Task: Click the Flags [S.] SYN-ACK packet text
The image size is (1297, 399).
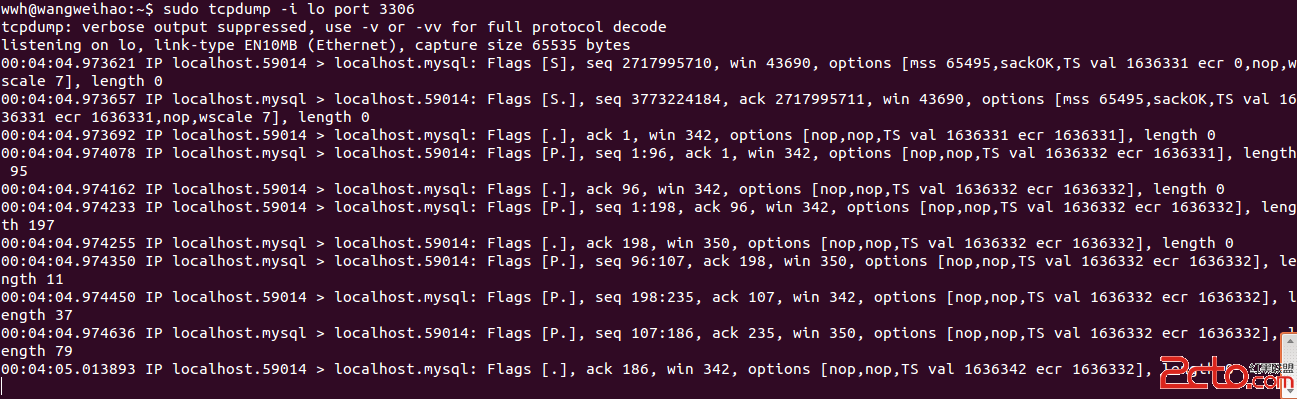Action: click(532, 99)
